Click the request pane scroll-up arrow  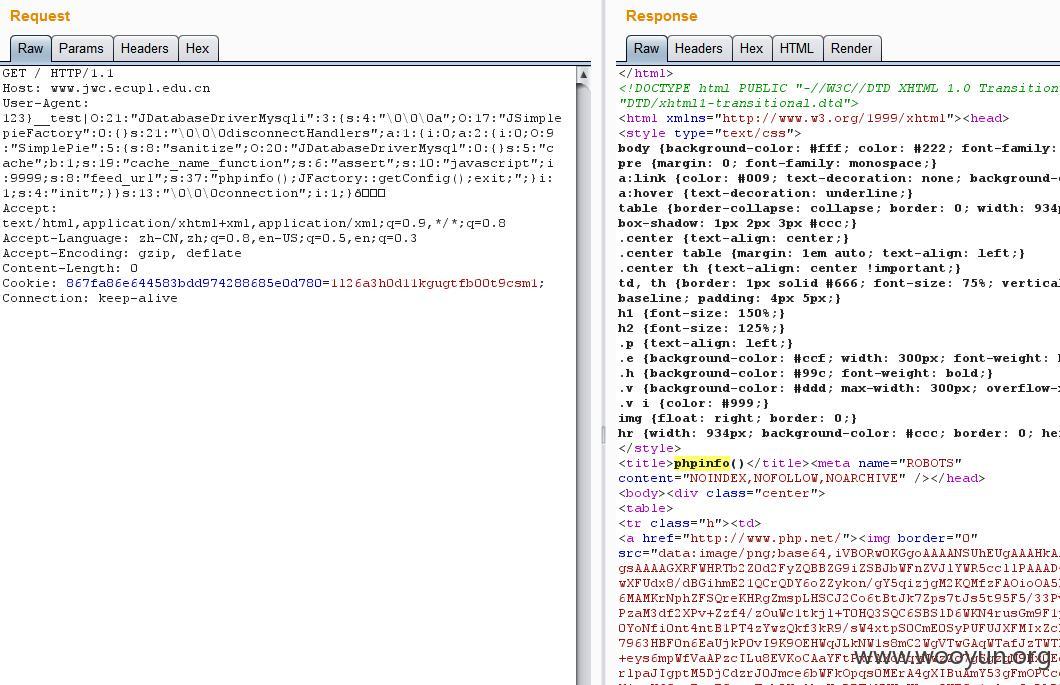(583, 74)
